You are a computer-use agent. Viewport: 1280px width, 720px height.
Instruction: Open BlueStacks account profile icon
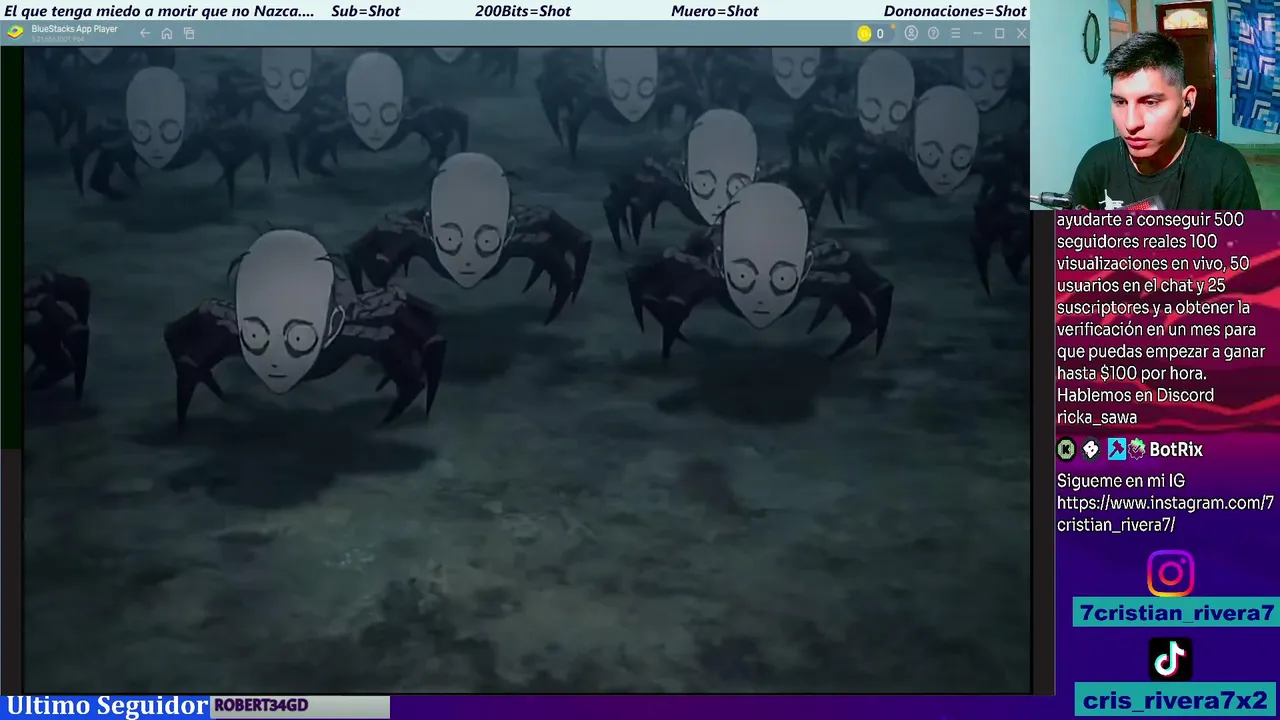point(911,33)
